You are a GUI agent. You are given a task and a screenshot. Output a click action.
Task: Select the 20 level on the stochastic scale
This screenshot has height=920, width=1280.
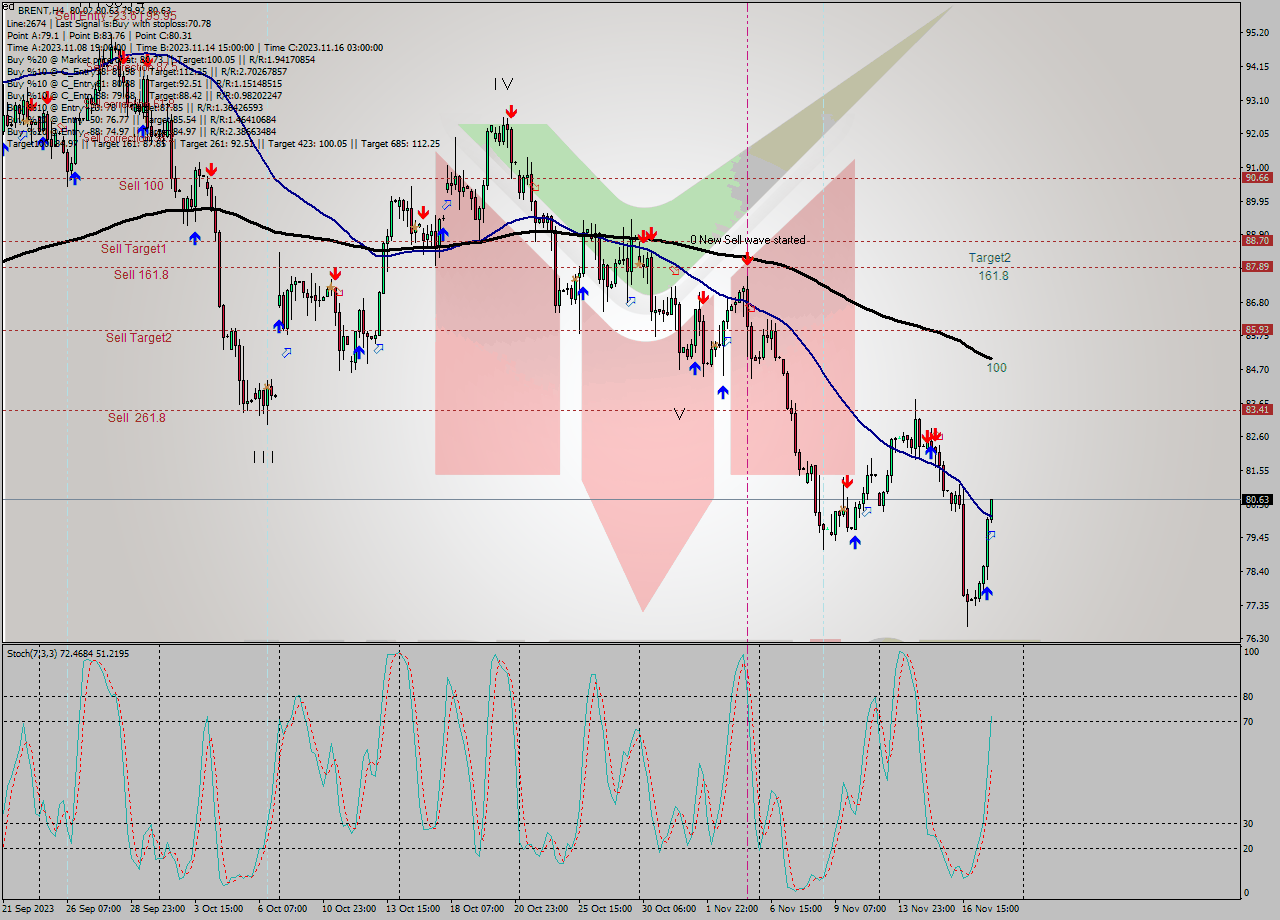click(x=1247, y=848)
